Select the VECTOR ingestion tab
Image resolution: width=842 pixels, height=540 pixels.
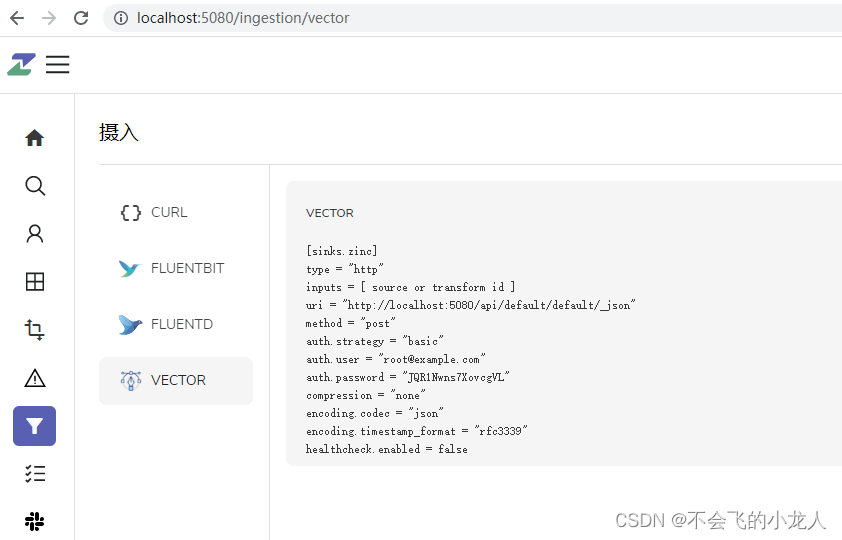coord(176,381)
